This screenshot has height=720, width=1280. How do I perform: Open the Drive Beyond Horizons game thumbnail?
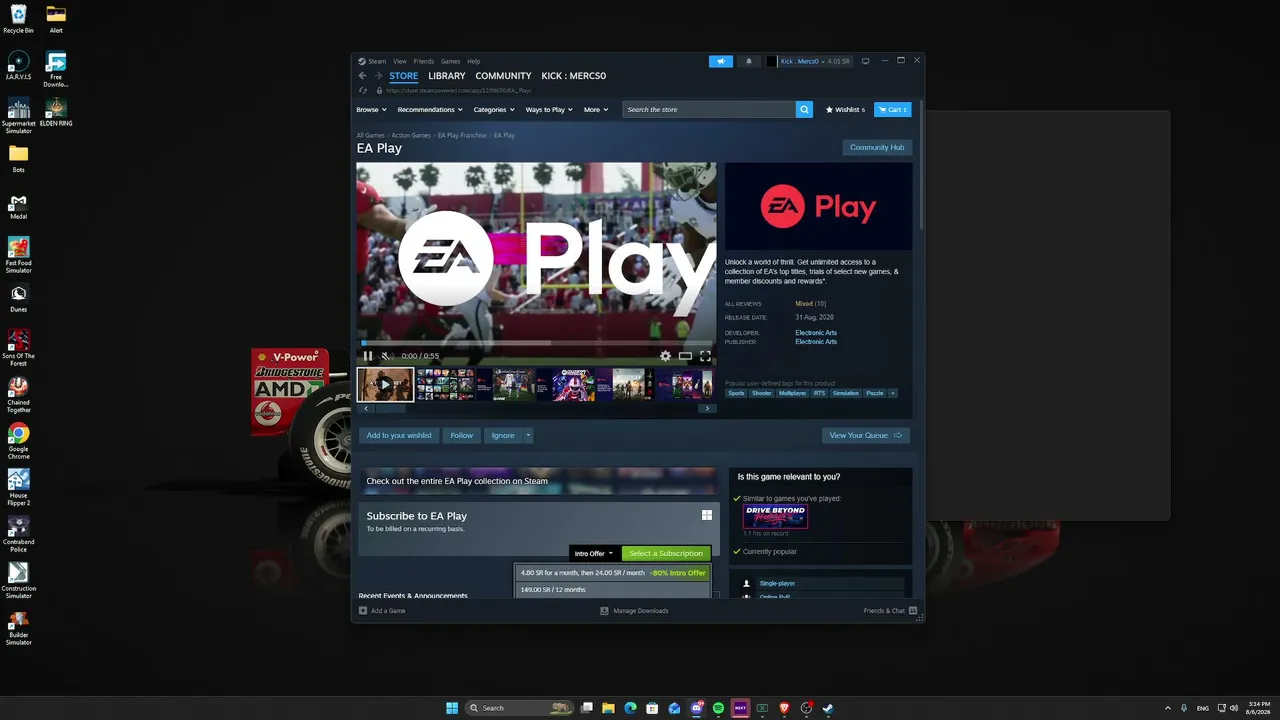pos(775,516)
